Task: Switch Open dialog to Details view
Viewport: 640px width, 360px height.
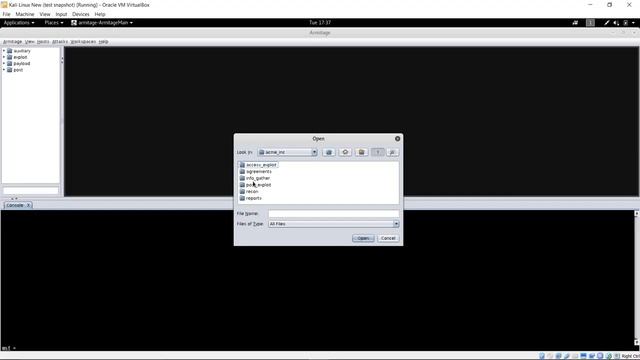Action: (x=392, y=152)
